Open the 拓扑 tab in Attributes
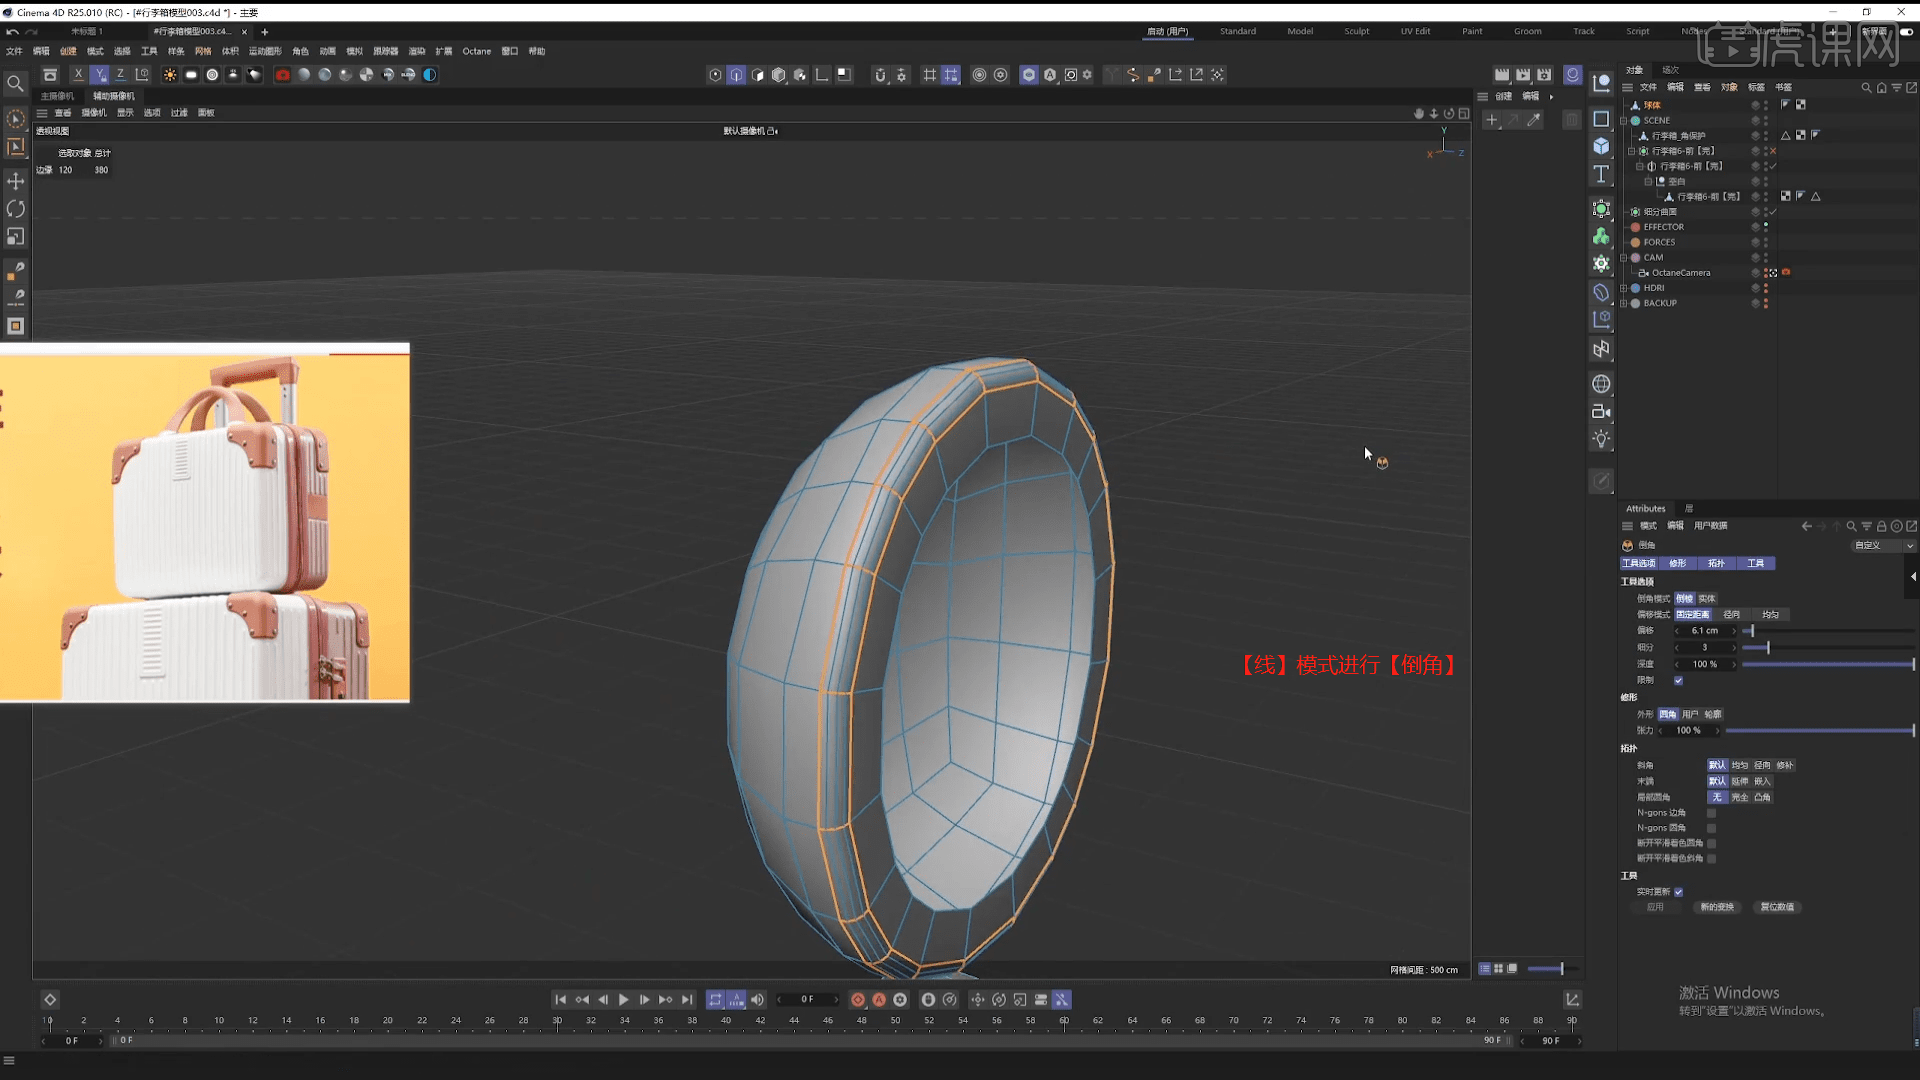The image size is (1920, 1080). point(1716,564)
